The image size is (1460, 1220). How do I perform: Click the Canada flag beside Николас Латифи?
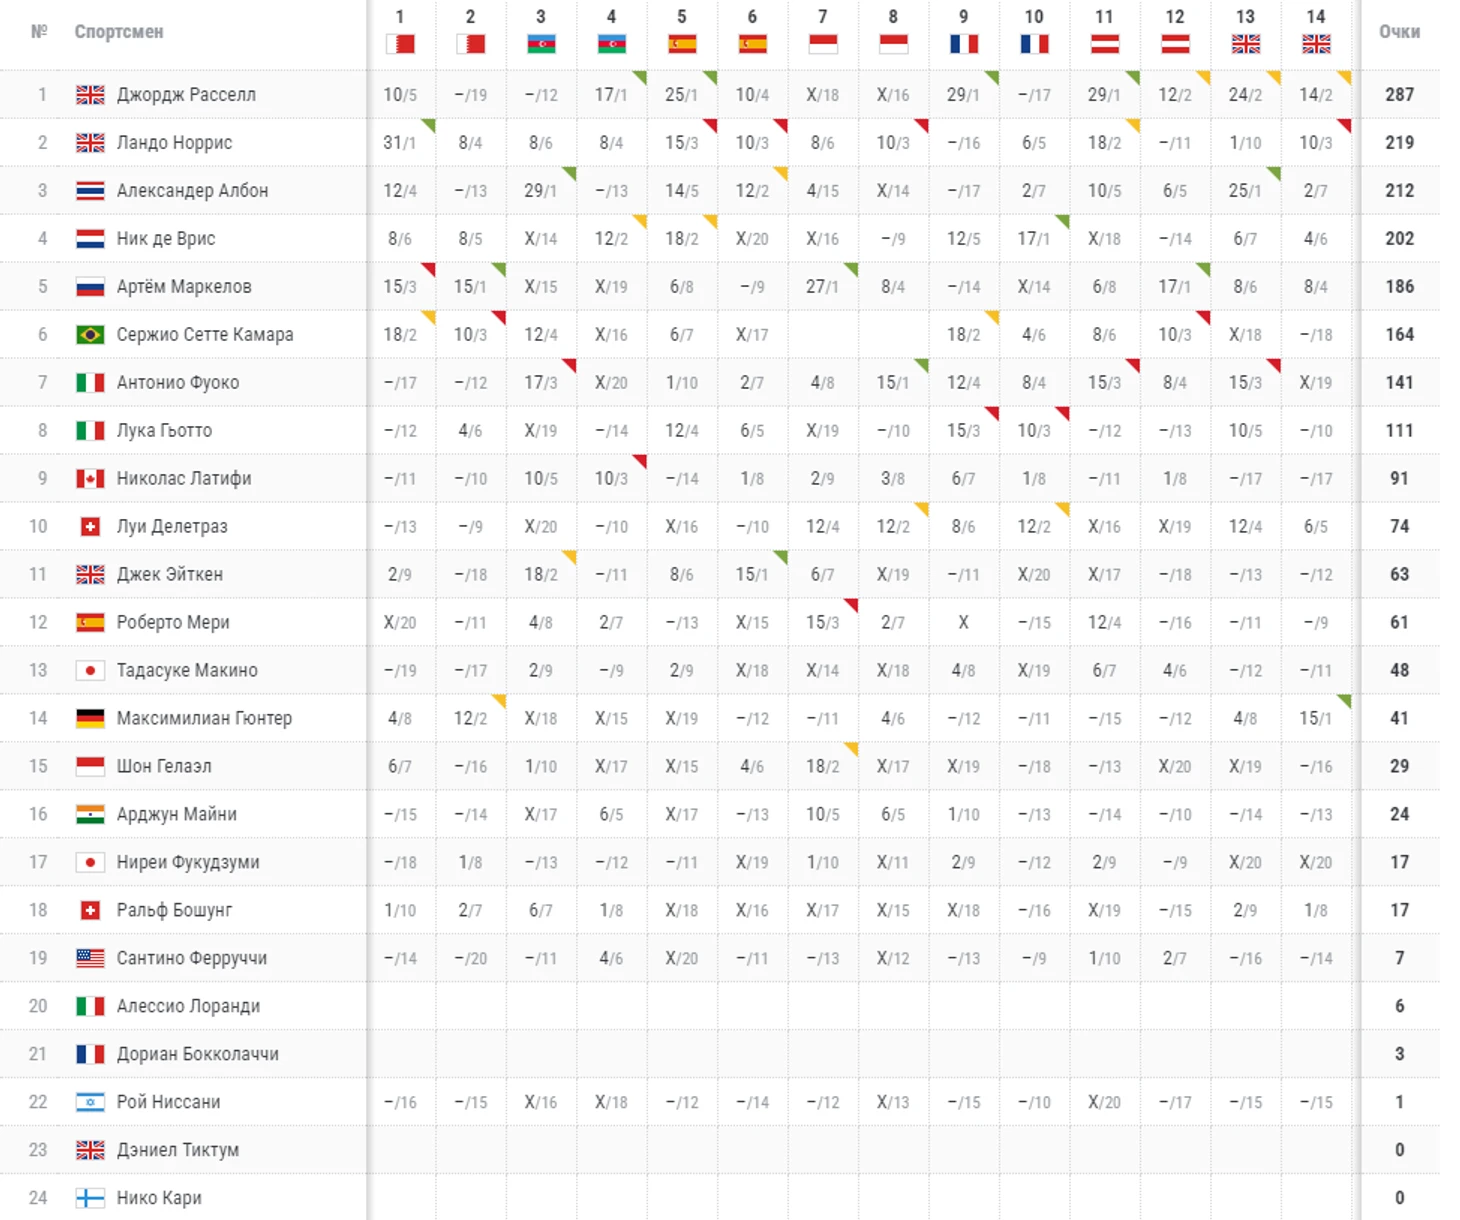pyautogui.click(x=90, y=478)
